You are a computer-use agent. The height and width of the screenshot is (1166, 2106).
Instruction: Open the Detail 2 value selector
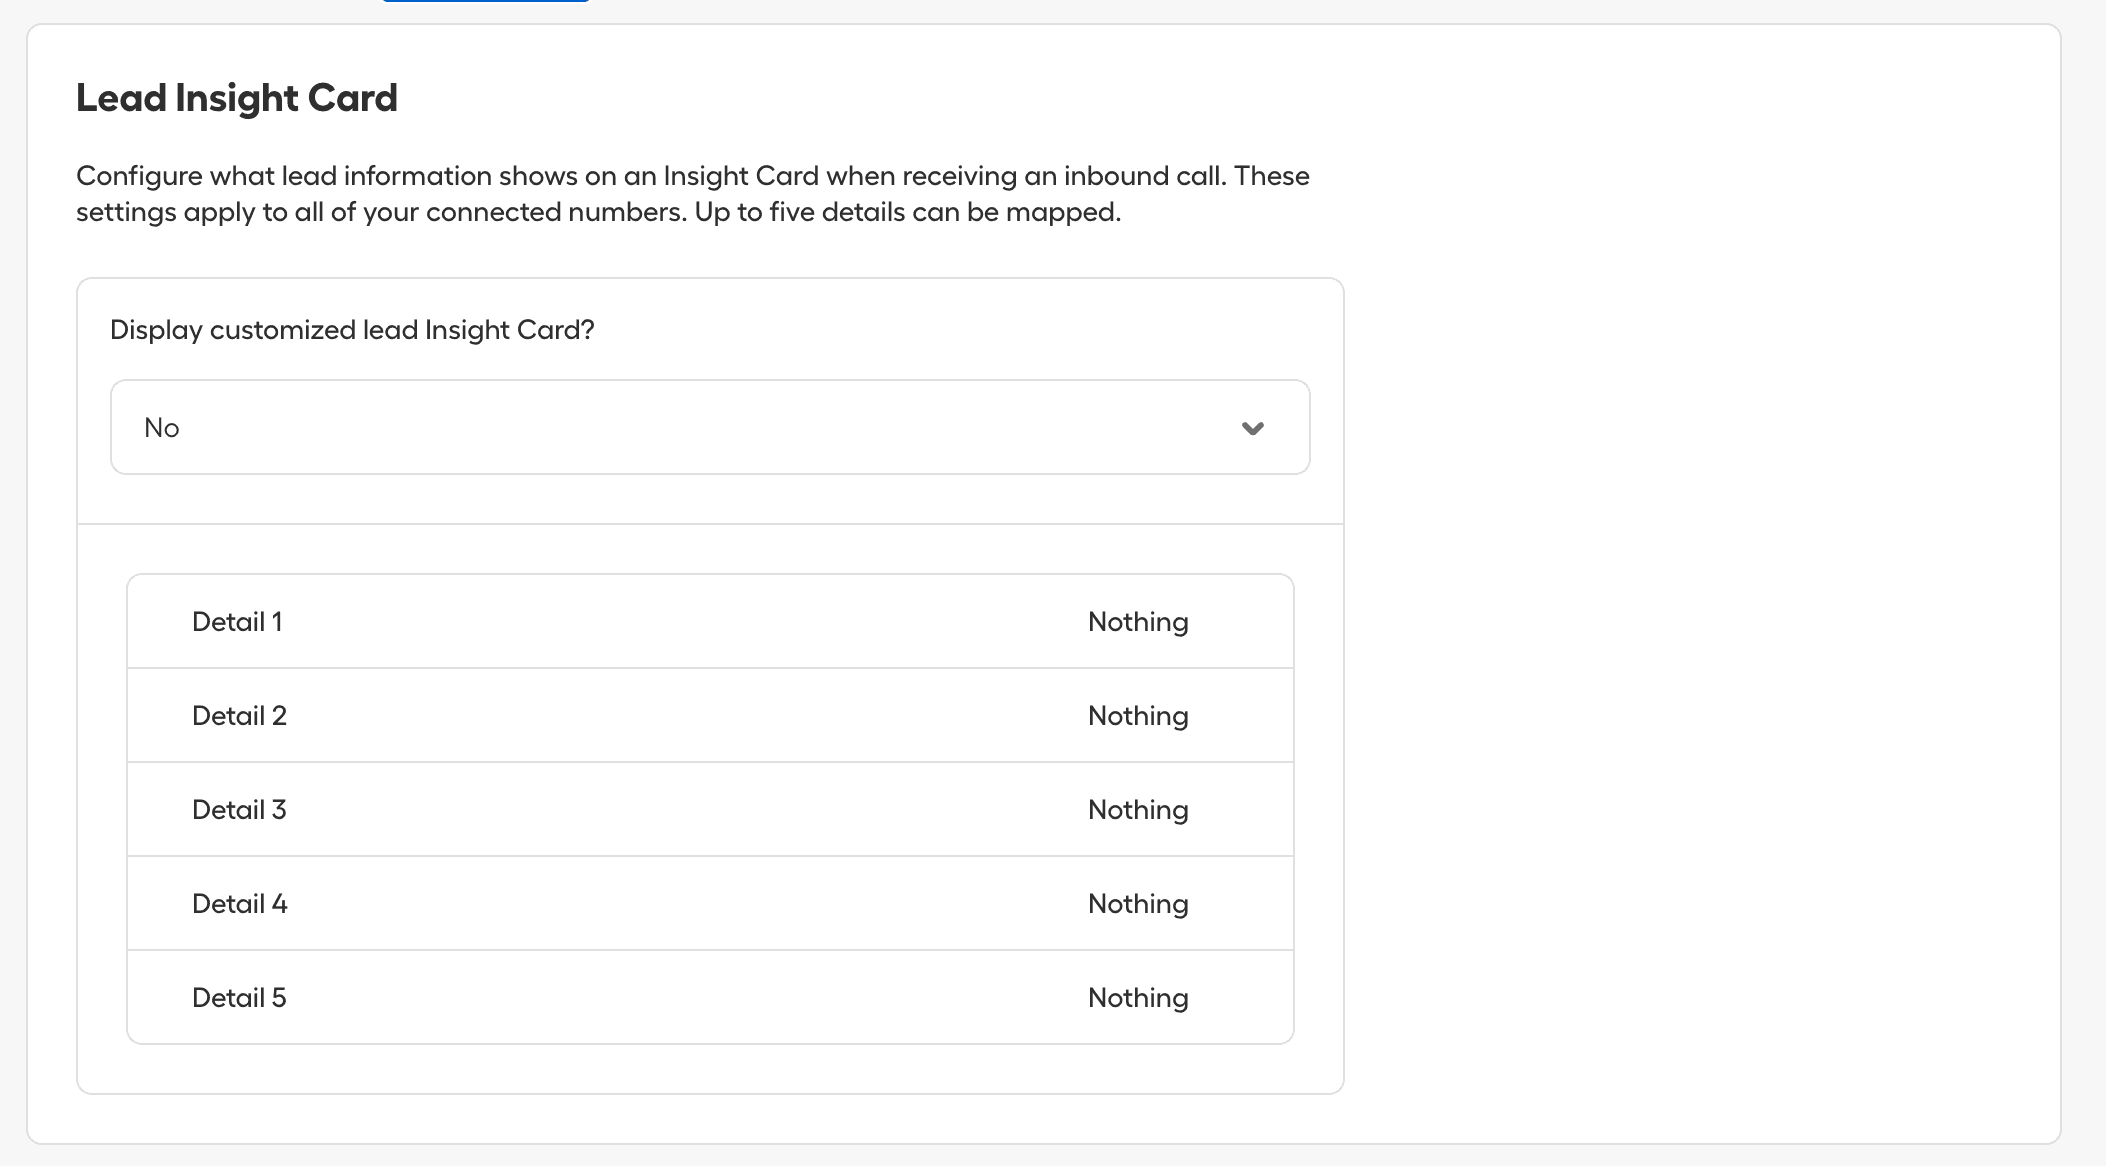click(x=1137, y=715)
